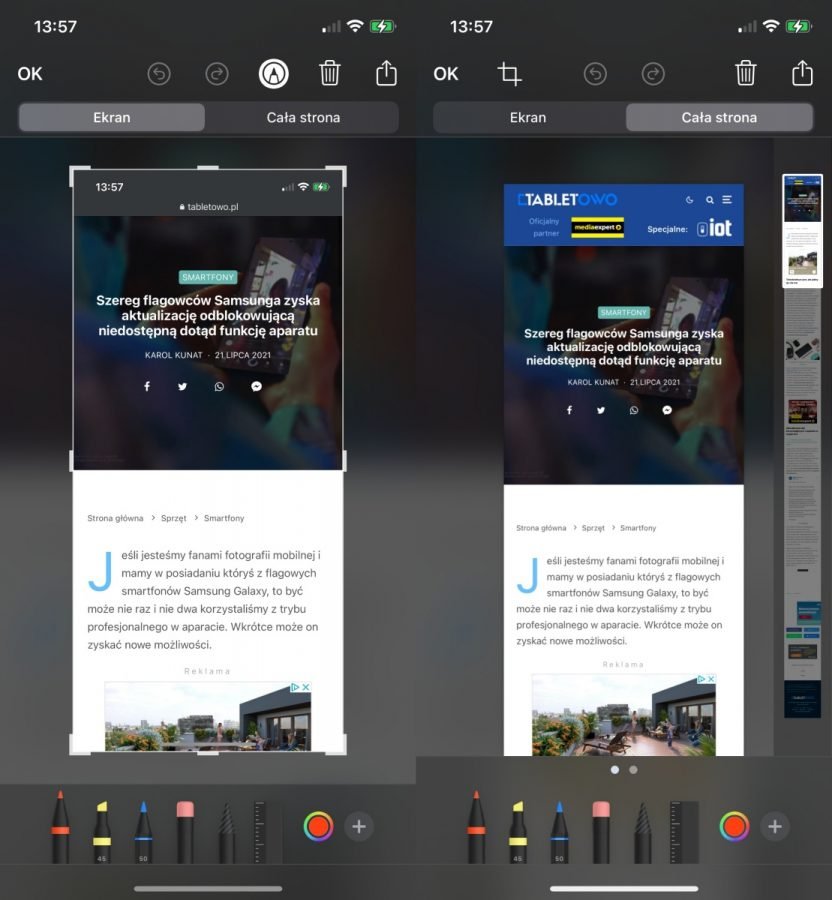The image size is (832, 900).
Task: Click the article headline in right preview
Action: point(624,347)
